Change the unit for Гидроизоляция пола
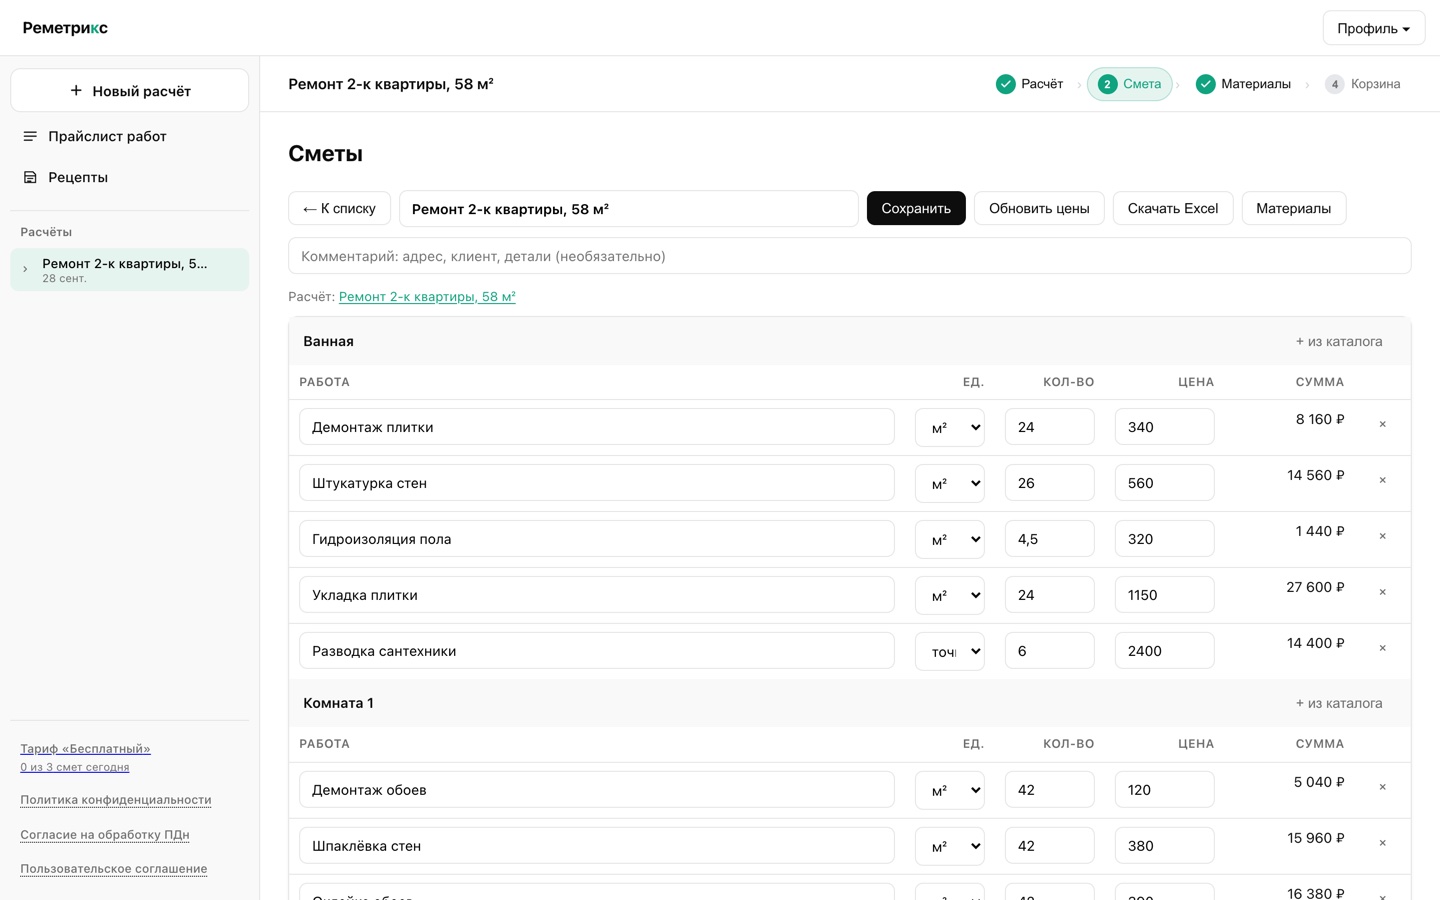 (x=950, y=539)
